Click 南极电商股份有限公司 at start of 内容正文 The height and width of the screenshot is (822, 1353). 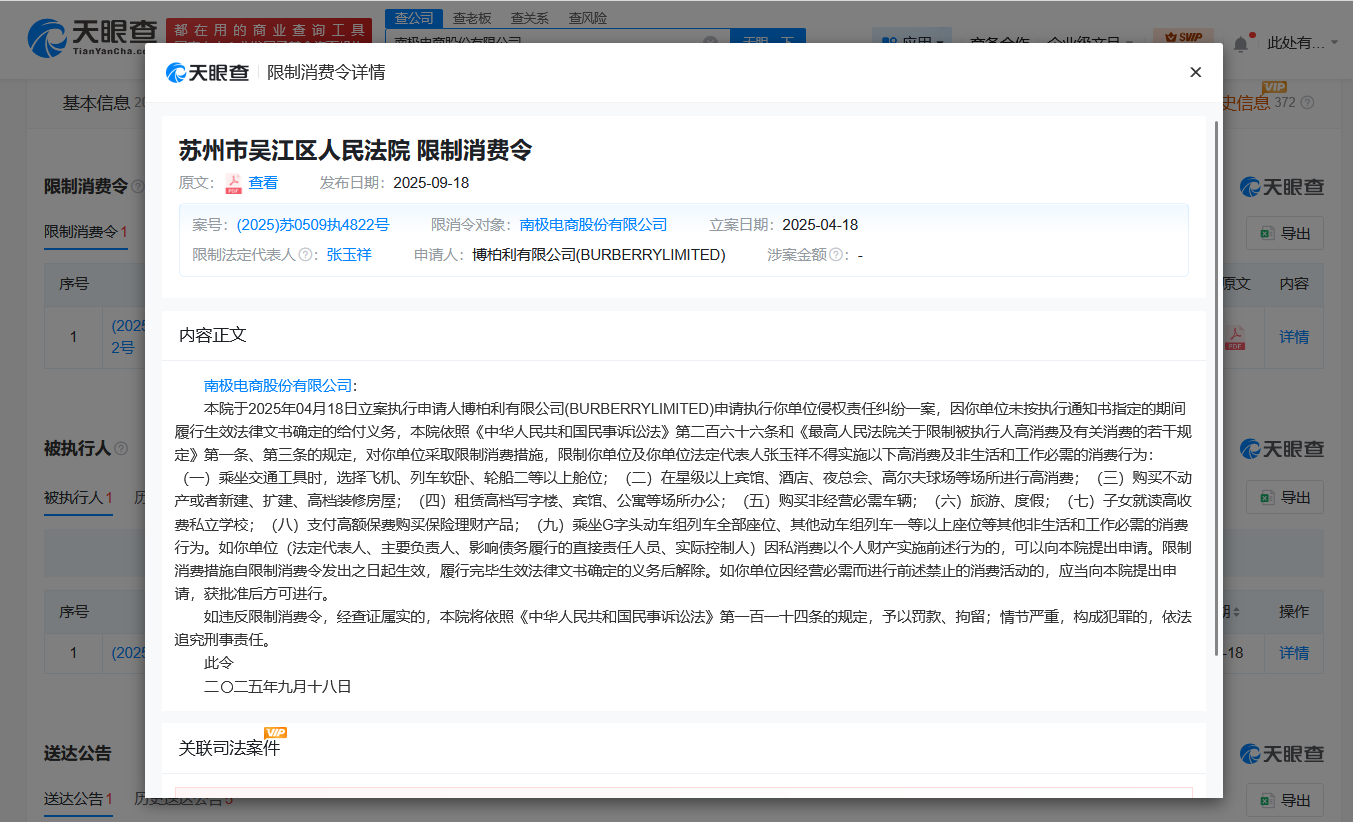(x=278, y=385)
